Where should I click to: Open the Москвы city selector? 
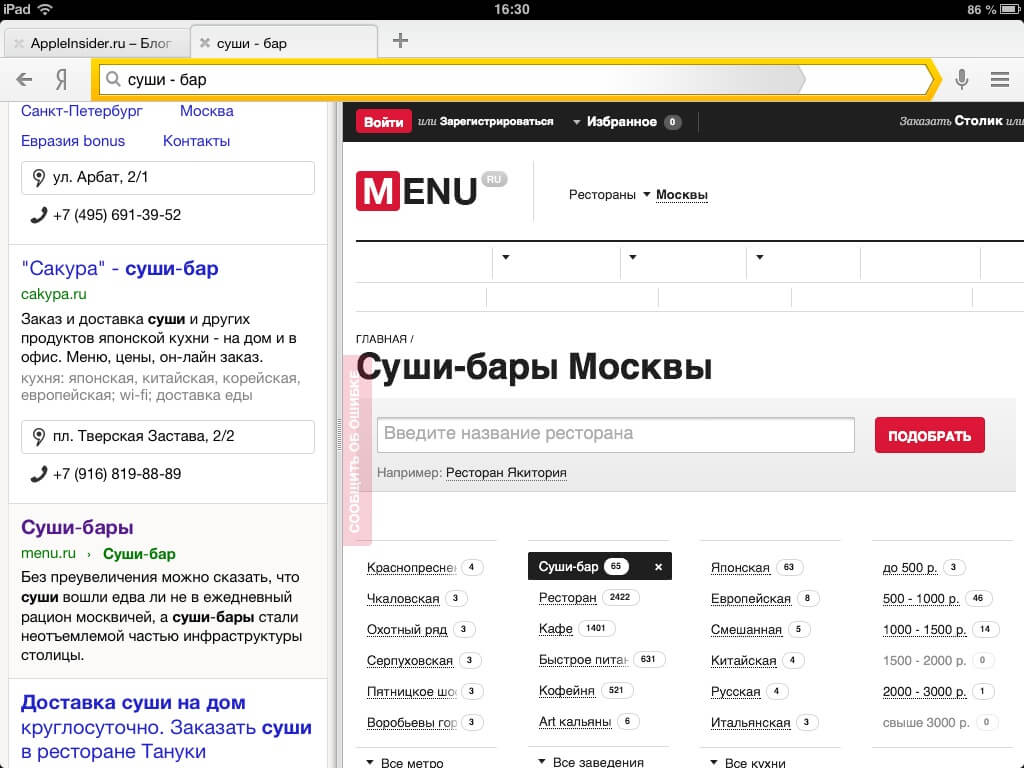[x=681, y=195]
